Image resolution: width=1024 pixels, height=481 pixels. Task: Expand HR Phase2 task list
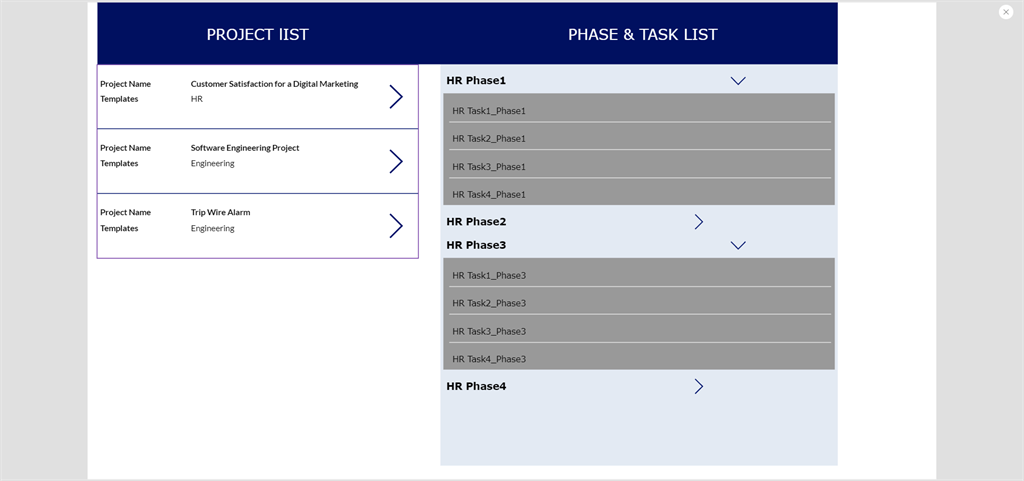pyautogui.click(x=699, y=222)
